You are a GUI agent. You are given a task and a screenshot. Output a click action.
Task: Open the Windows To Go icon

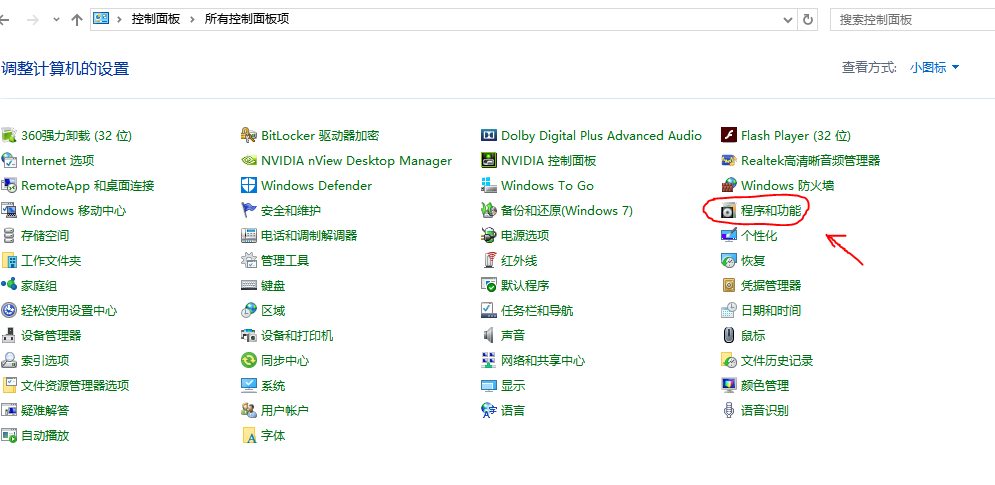(489, 185)
